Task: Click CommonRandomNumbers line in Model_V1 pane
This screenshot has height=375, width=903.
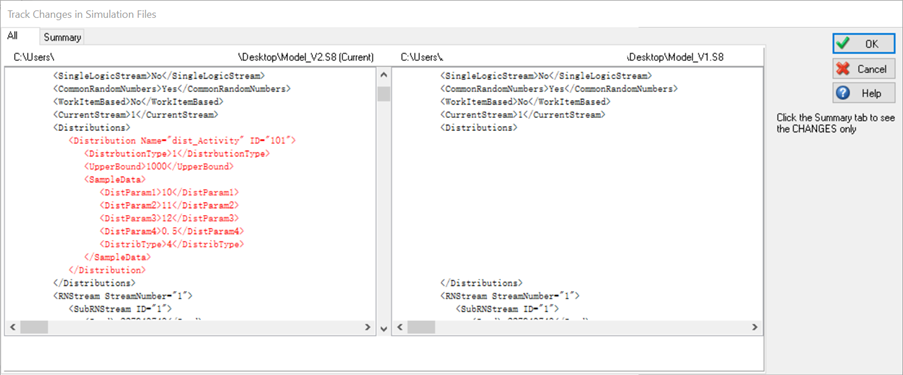Action: coord(559,89)
